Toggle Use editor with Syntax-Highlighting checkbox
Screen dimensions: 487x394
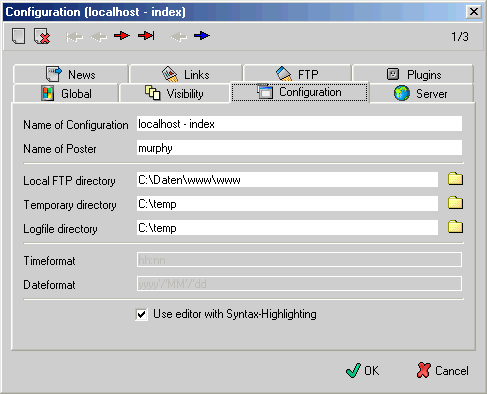(141, 314)
